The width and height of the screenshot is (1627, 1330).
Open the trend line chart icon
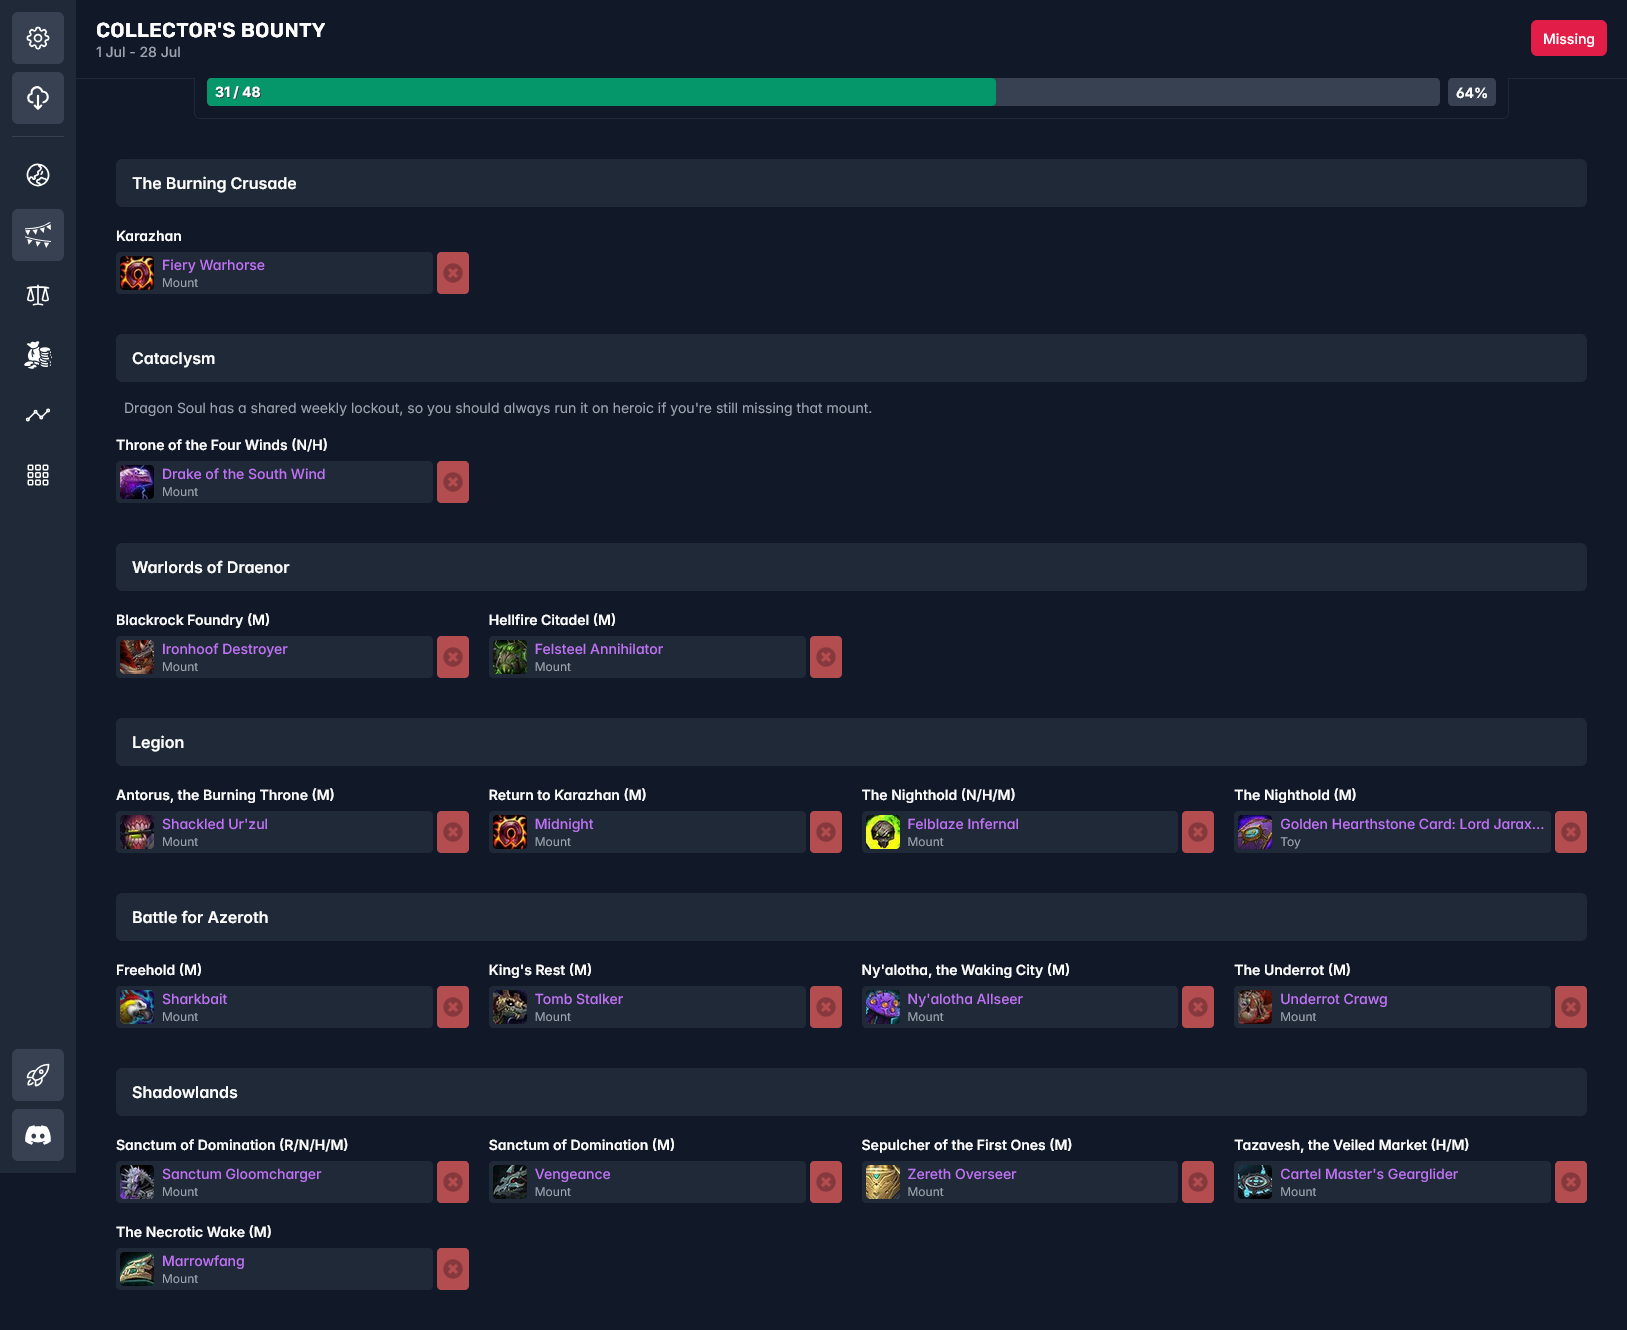point(38,415)
